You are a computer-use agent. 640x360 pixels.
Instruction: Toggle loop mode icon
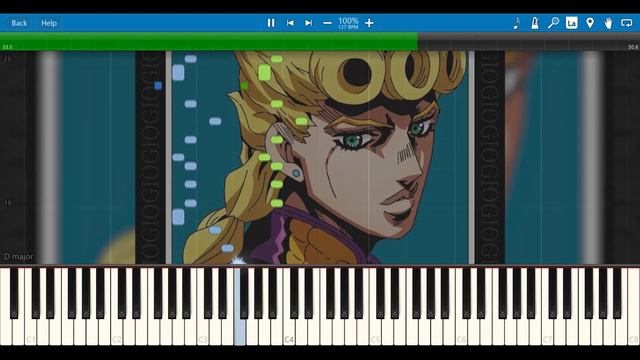click(x=627, y=23)
